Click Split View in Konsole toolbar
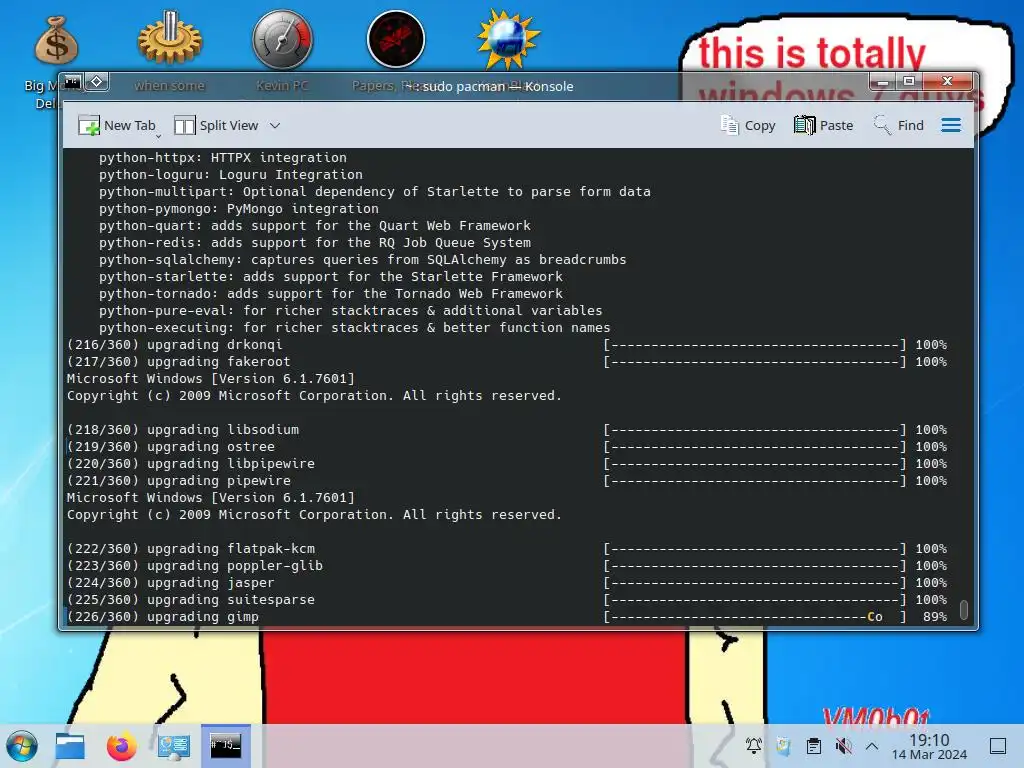The width and height of the screenshot is (1024, 768). tap(216, 125)
